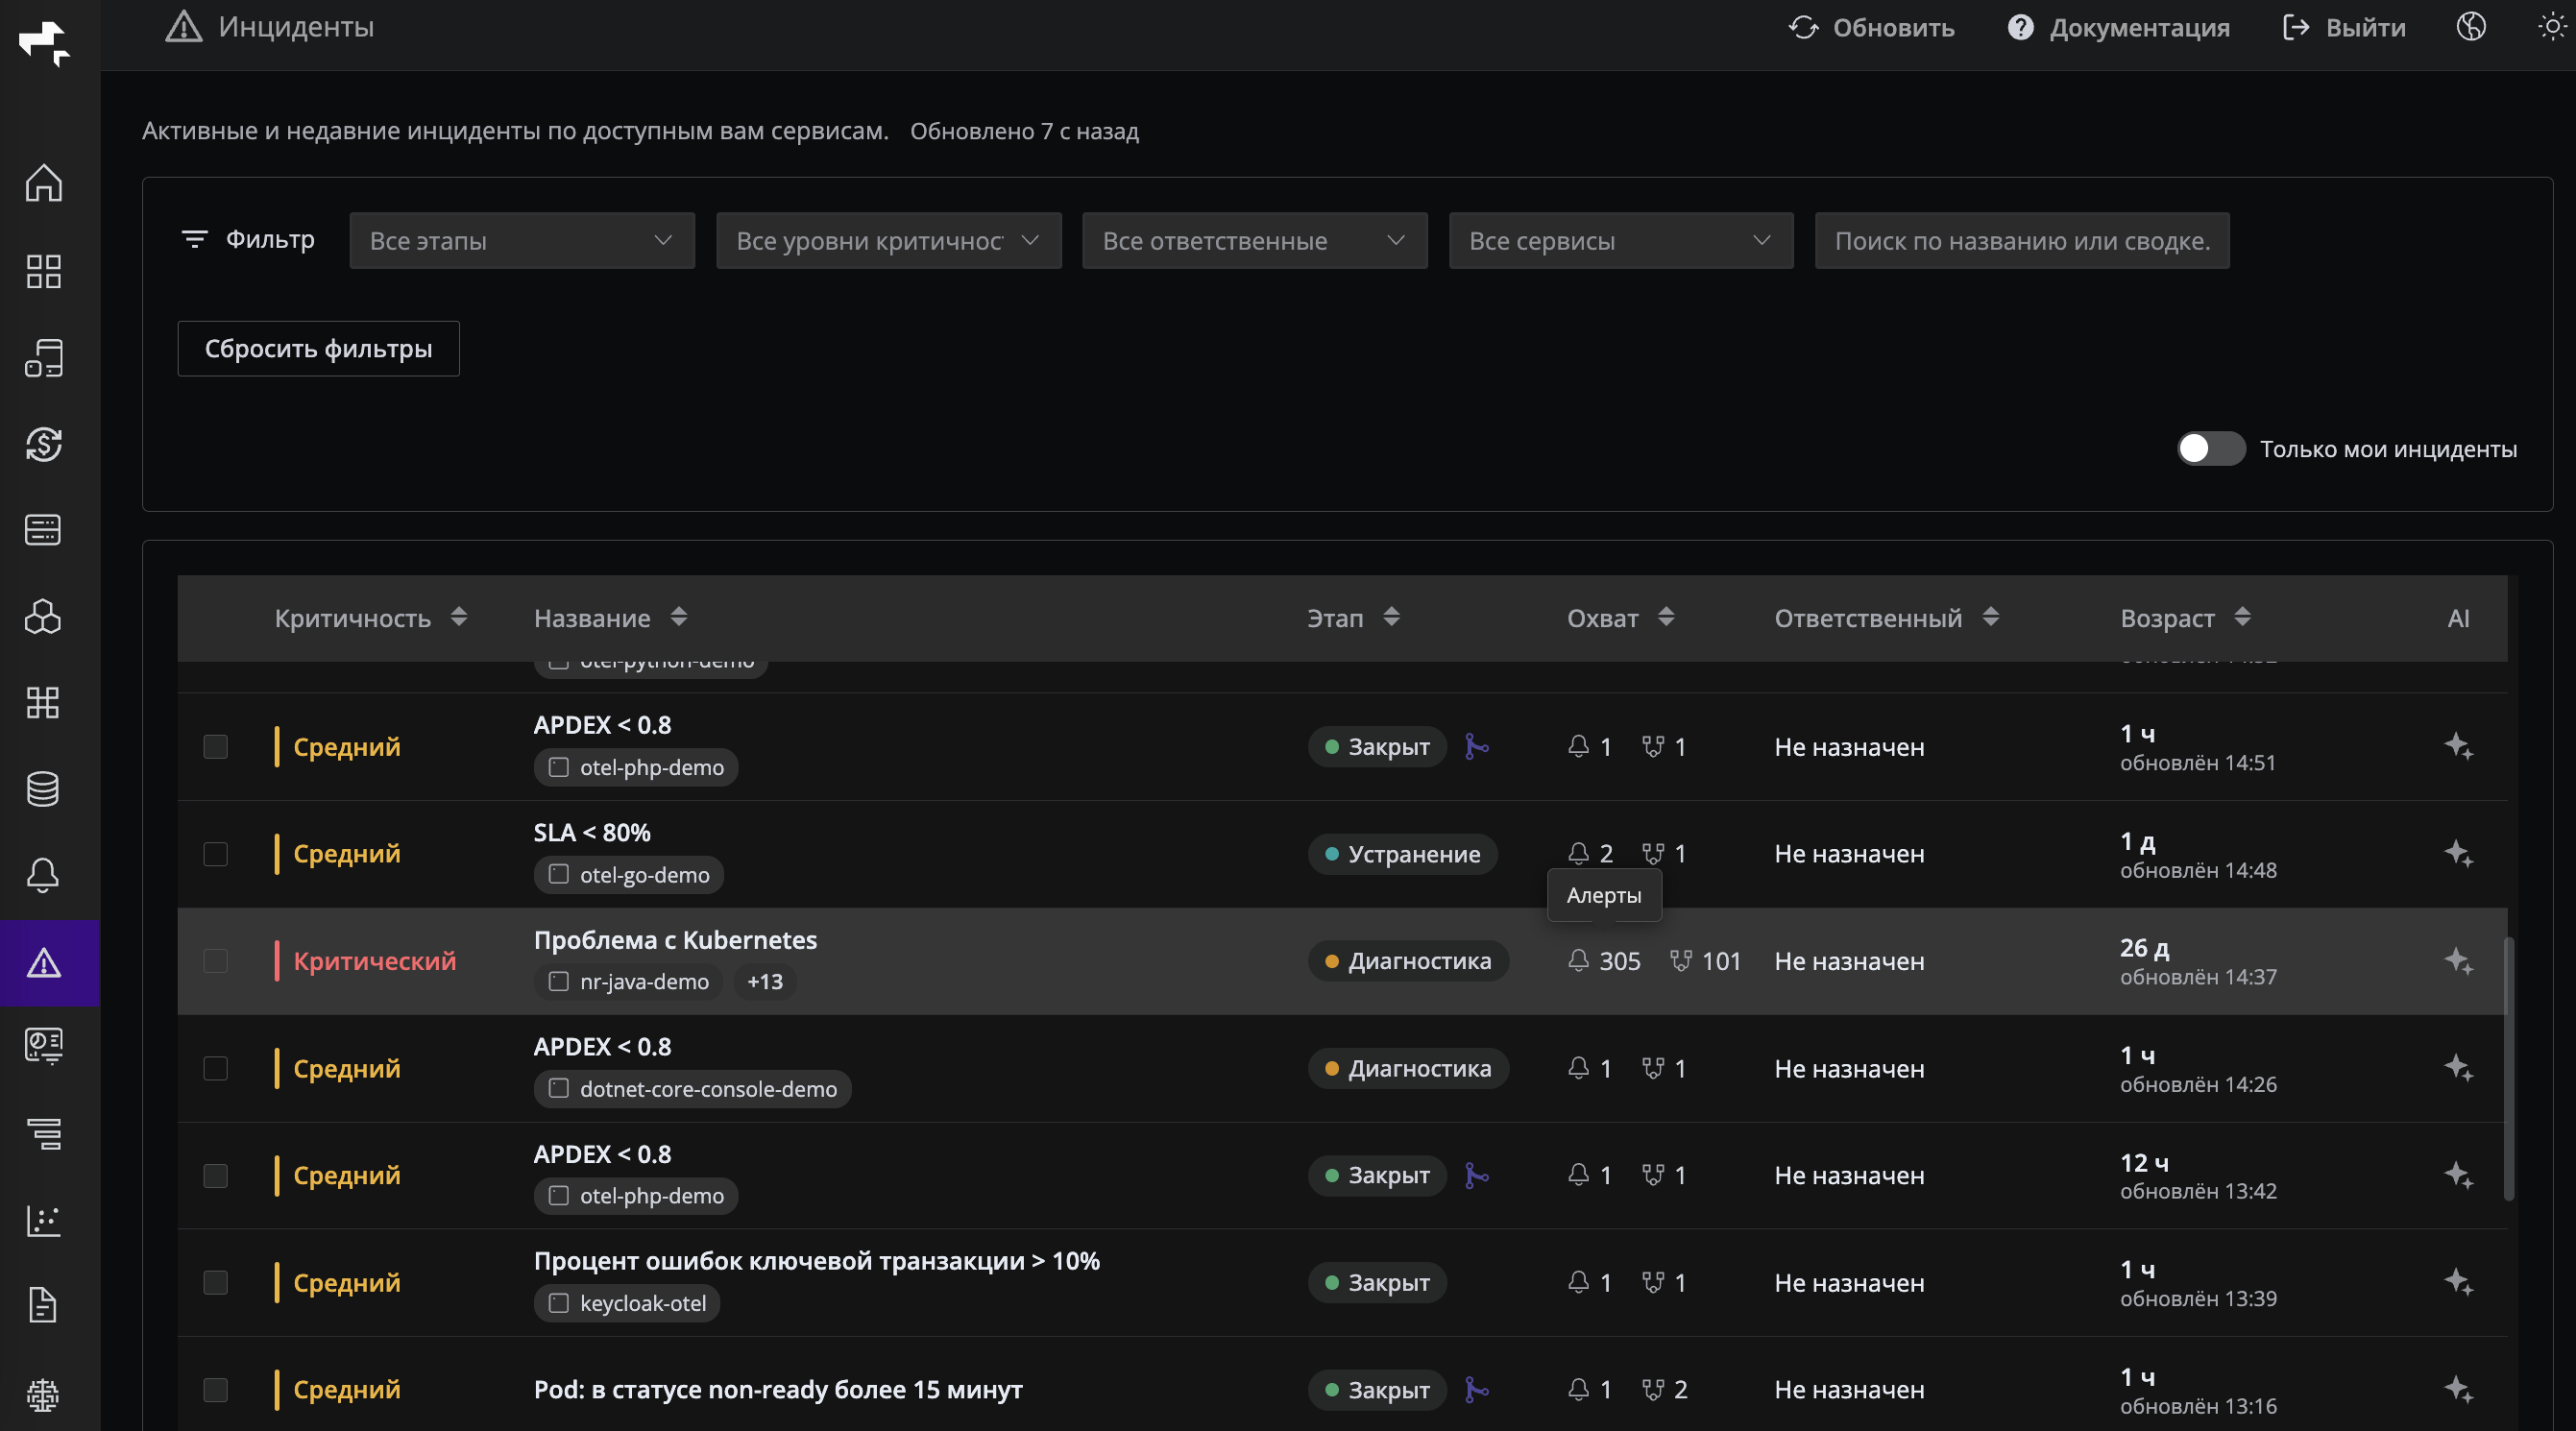
Task: Click the search by name or summary field
Action: 2021,241
